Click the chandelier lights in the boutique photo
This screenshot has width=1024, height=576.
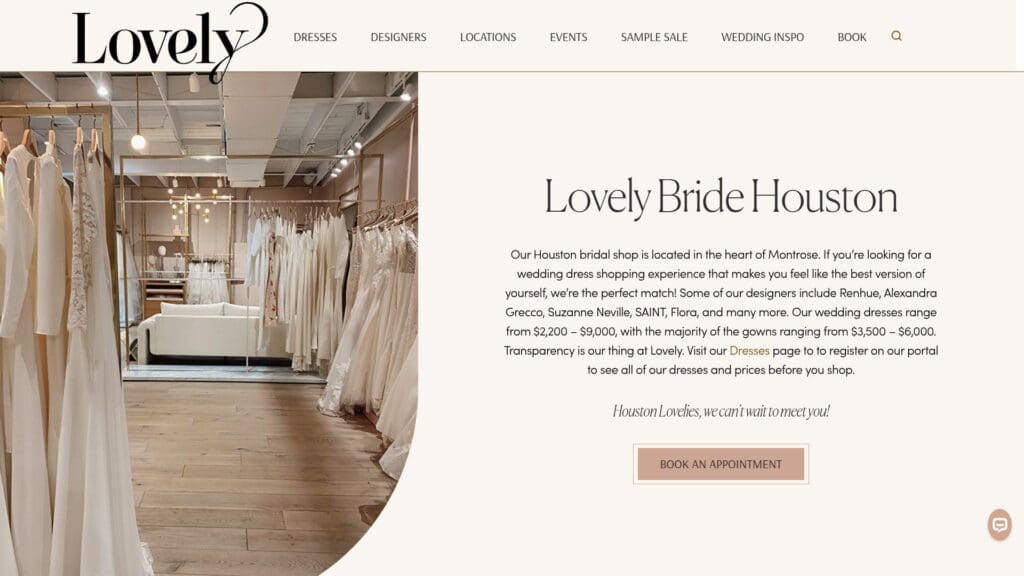[x=191, y=202]
